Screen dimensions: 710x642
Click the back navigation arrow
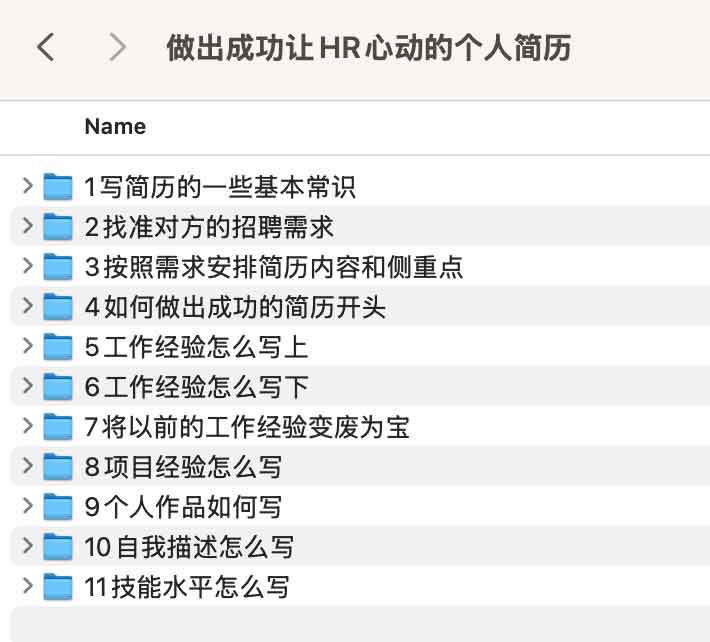tap(45, 47)
